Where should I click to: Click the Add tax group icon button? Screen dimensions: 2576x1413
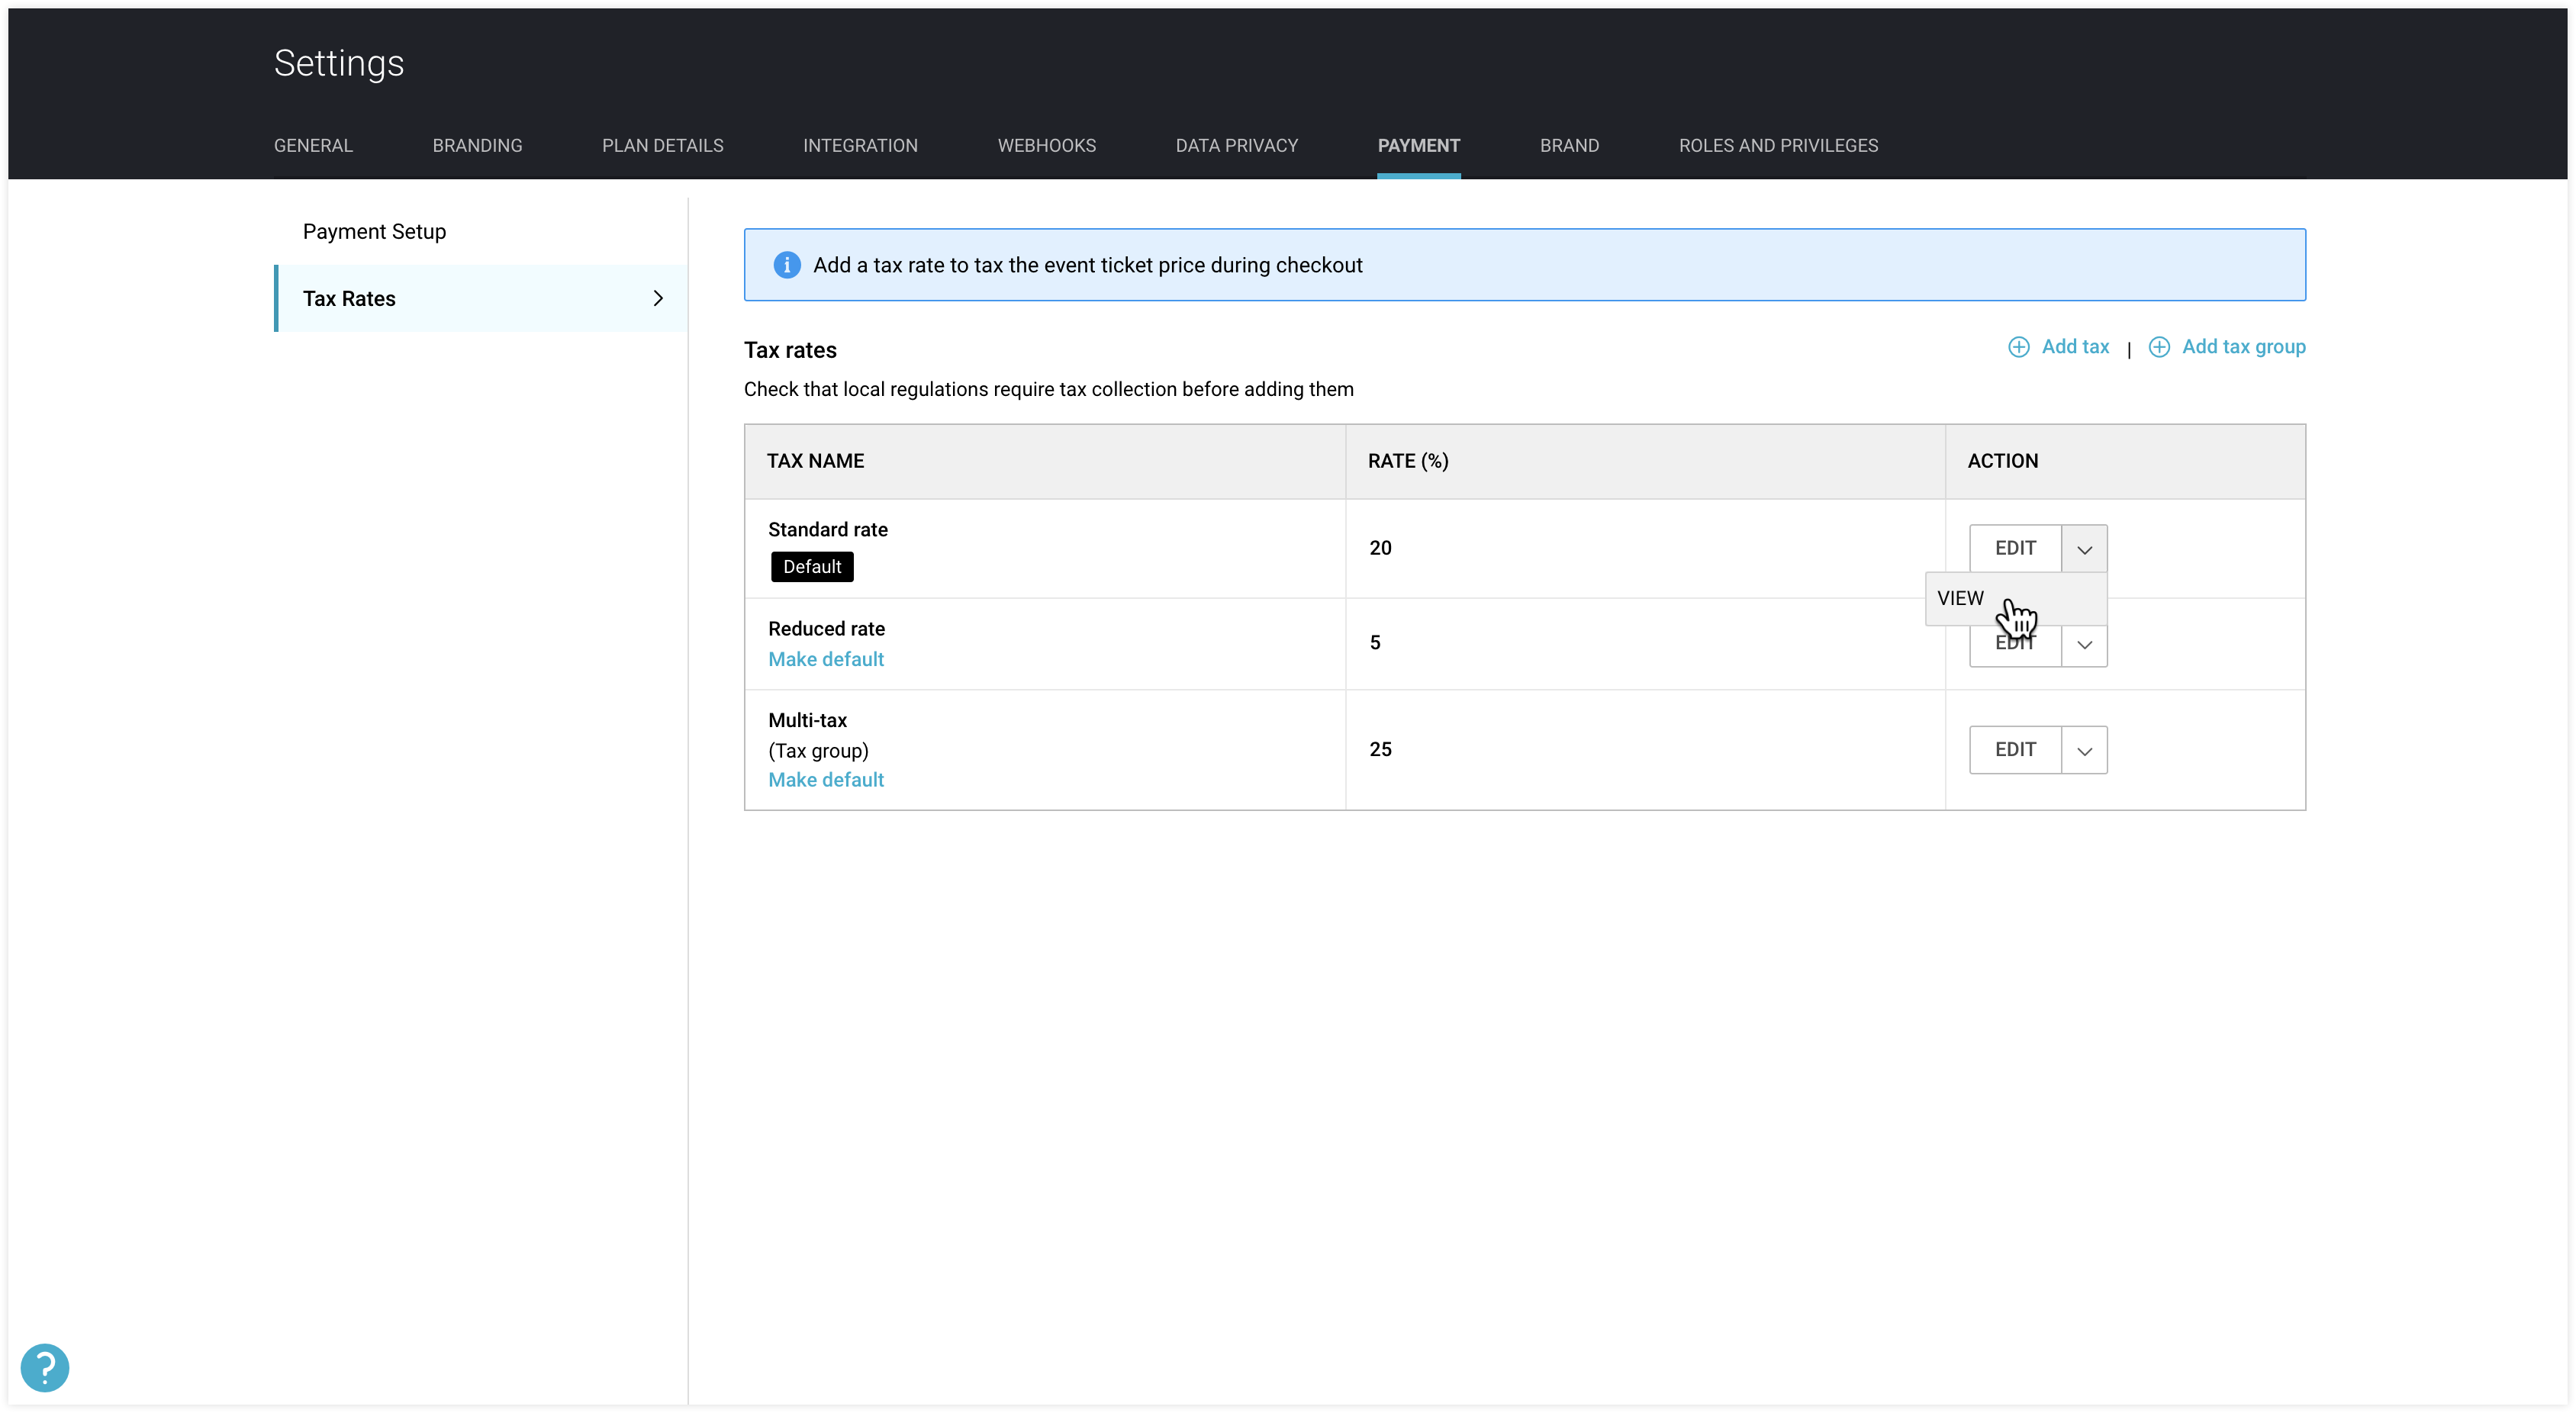2162,346
